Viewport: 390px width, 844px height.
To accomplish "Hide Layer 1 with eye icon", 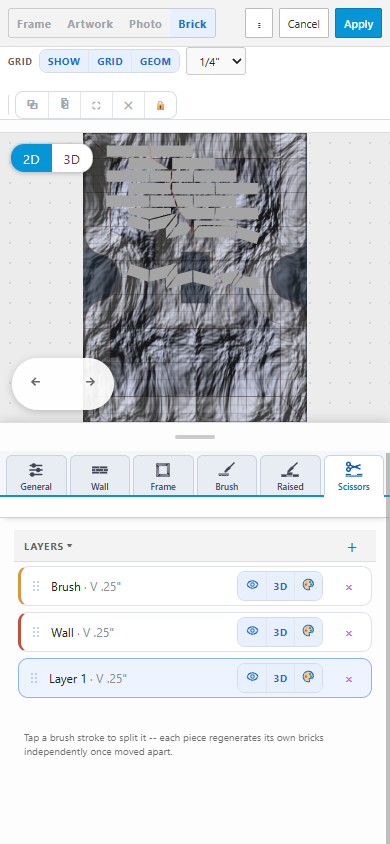I will pyautogui.click(x=252, y=678).
